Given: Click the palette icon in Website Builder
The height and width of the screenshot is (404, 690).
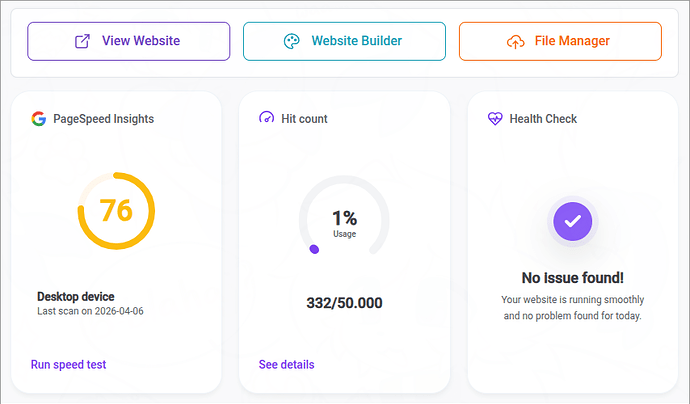Looking at the screenshot, I should coord(291,41).
